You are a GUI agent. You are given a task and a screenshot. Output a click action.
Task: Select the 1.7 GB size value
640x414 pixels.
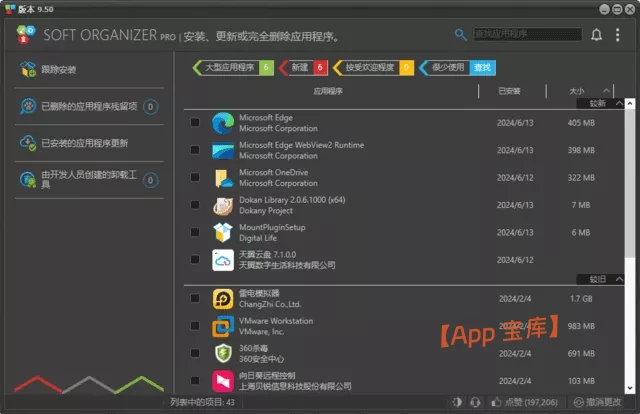tap(581, 299)
